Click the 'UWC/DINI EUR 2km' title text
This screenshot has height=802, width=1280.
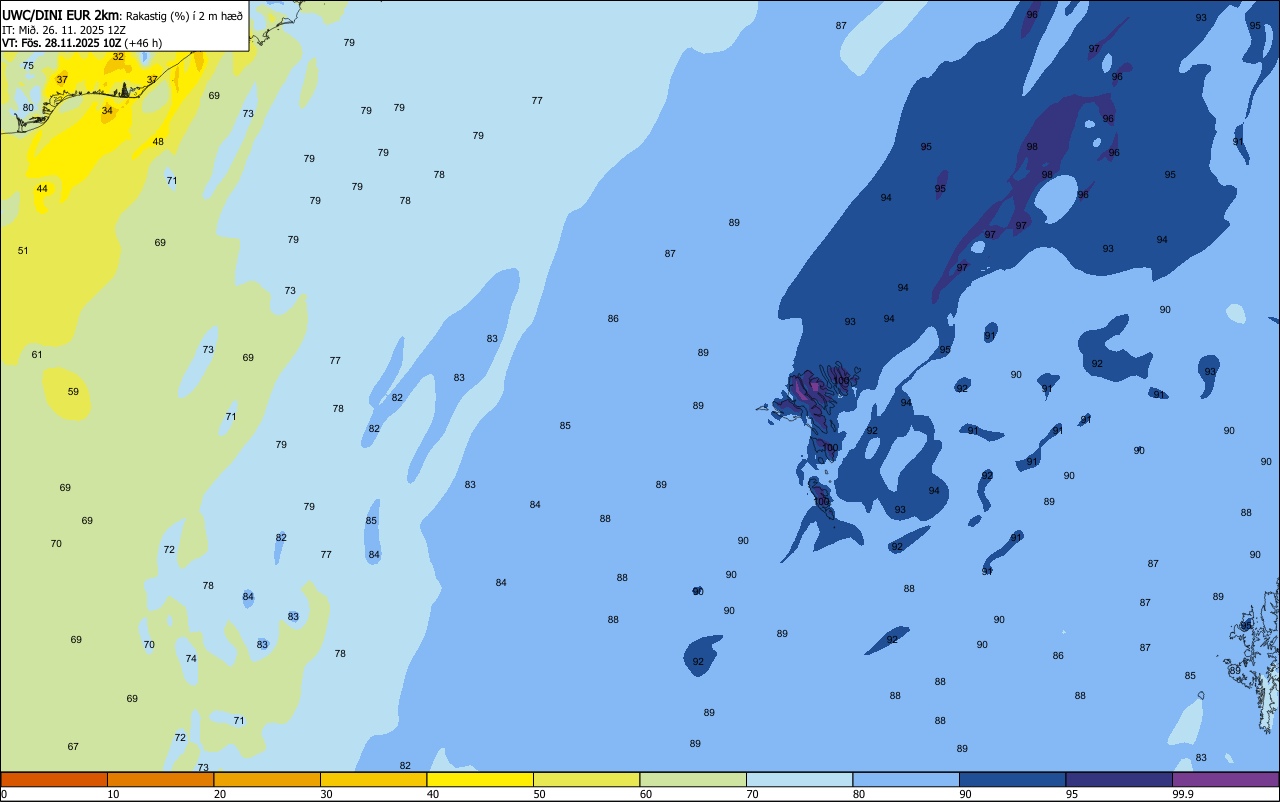coord(60,15)
